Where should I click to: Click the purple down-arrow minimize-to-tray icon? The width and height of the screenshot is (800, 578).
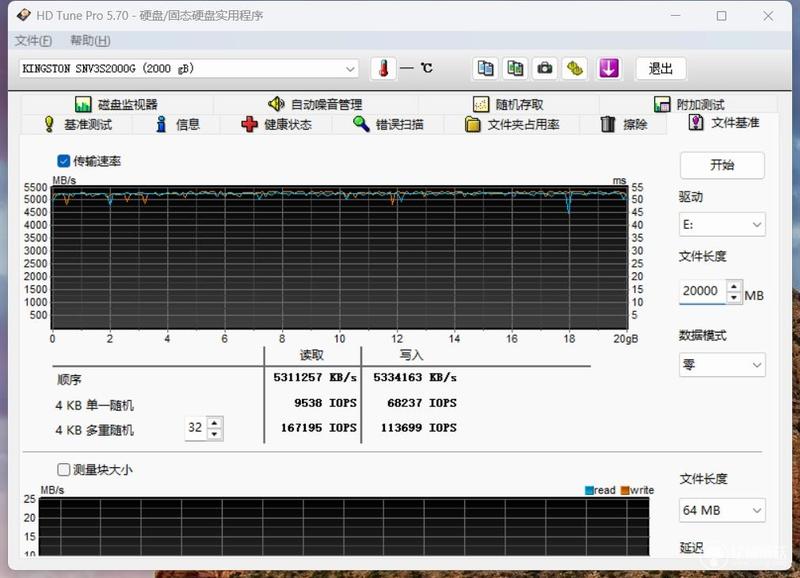[609, 68]
